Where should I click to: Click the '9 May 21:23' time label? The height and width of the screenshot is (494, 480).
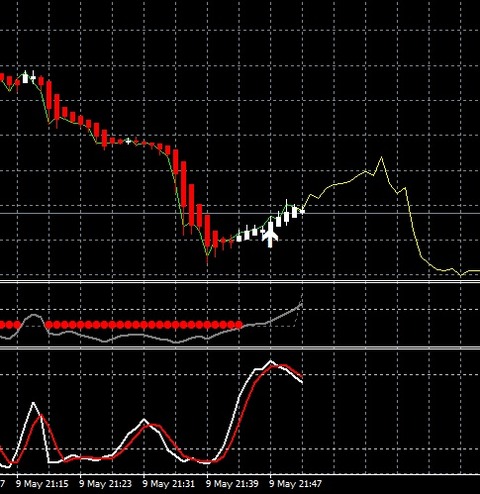point(105,484)
